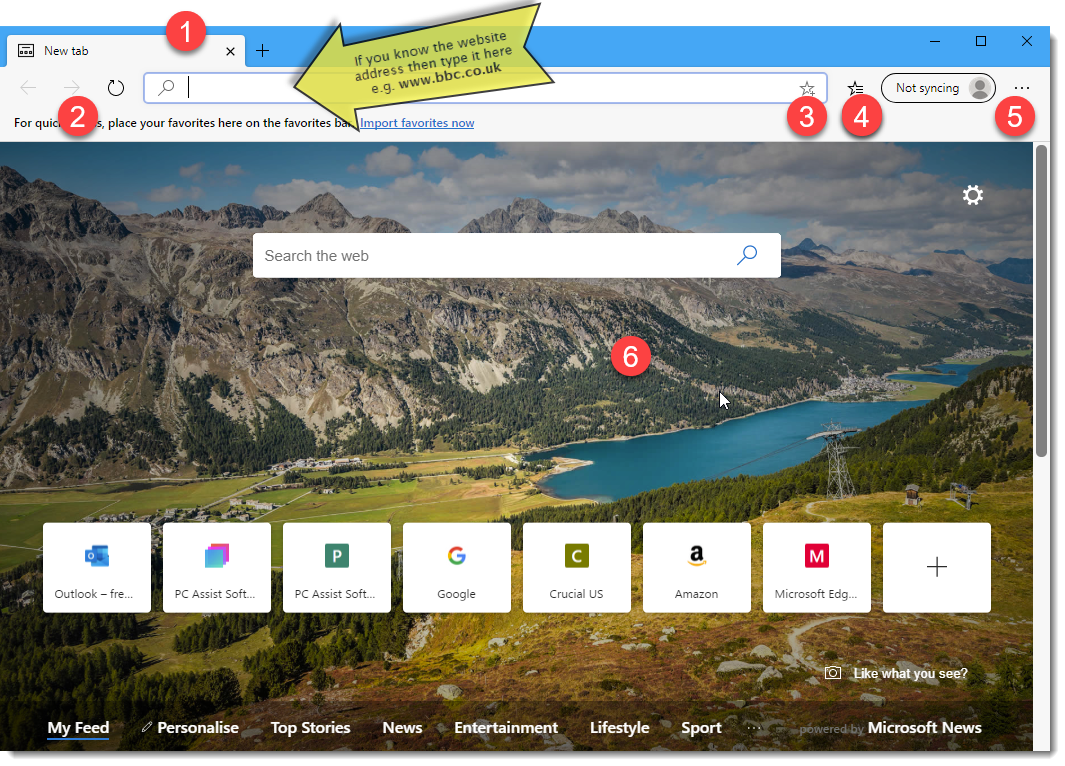Click into the address bar
Image resolution: width=1065 pixels, height=766 pixels.
tap(485, 88)
